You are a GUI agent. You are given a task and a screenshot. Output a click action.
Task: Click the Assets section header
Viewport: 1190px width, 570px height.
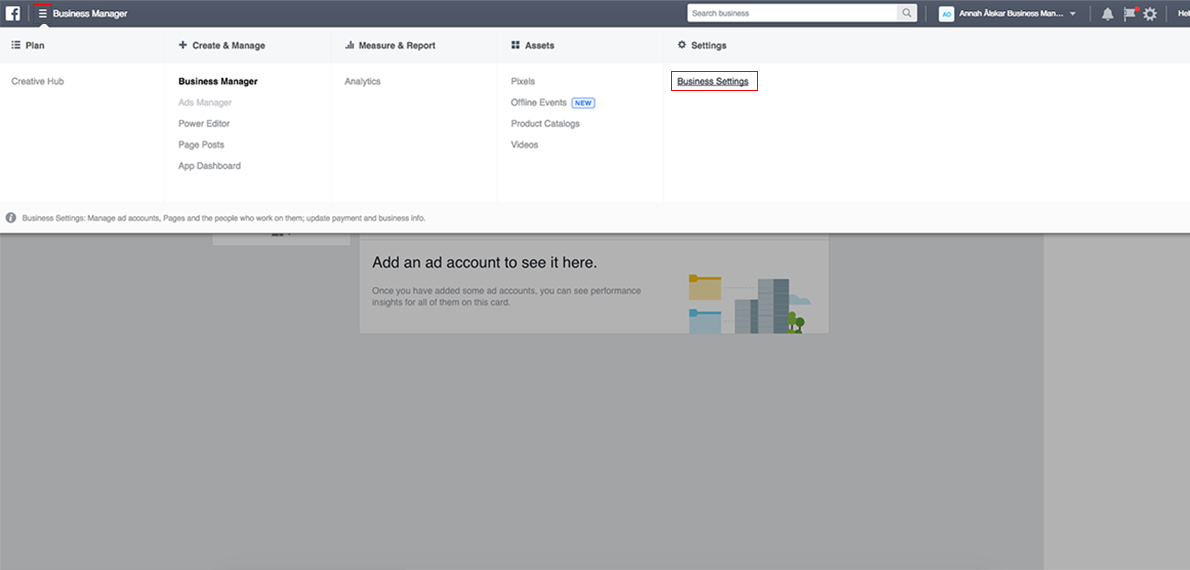[533, 46]
